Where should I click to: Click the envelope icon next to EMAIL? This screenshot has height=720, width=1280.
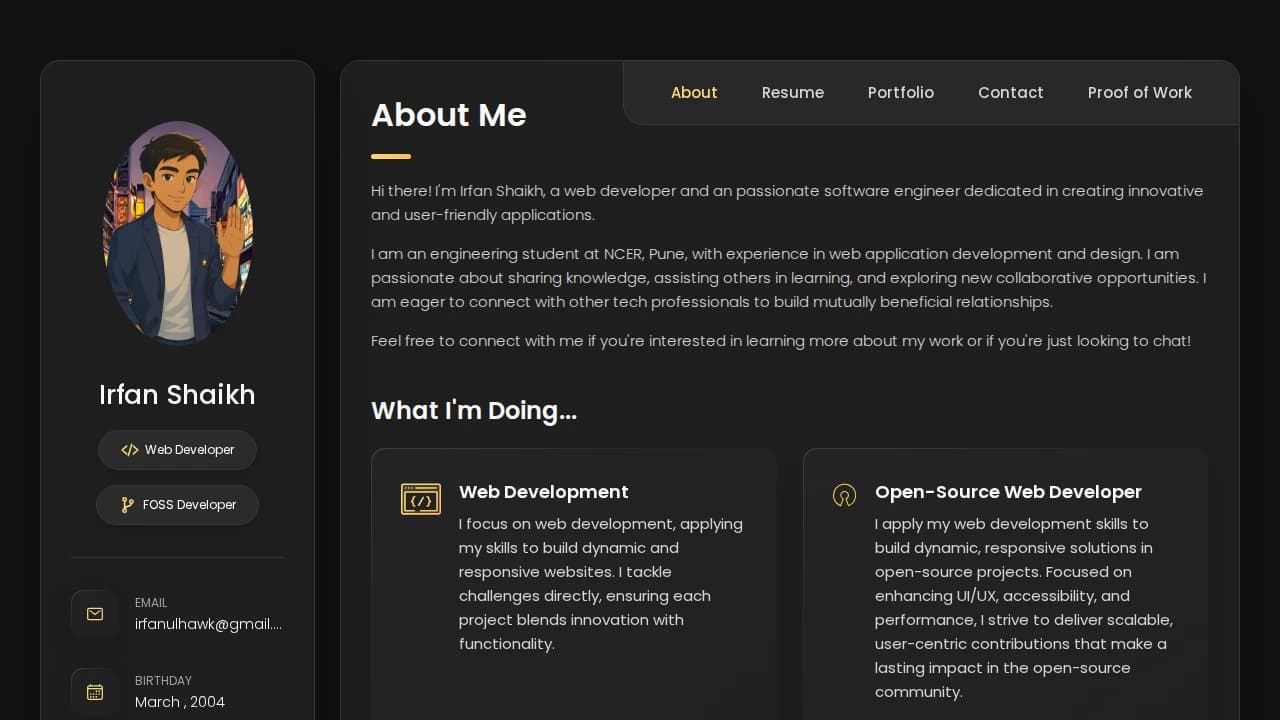(x=94, y=613)
